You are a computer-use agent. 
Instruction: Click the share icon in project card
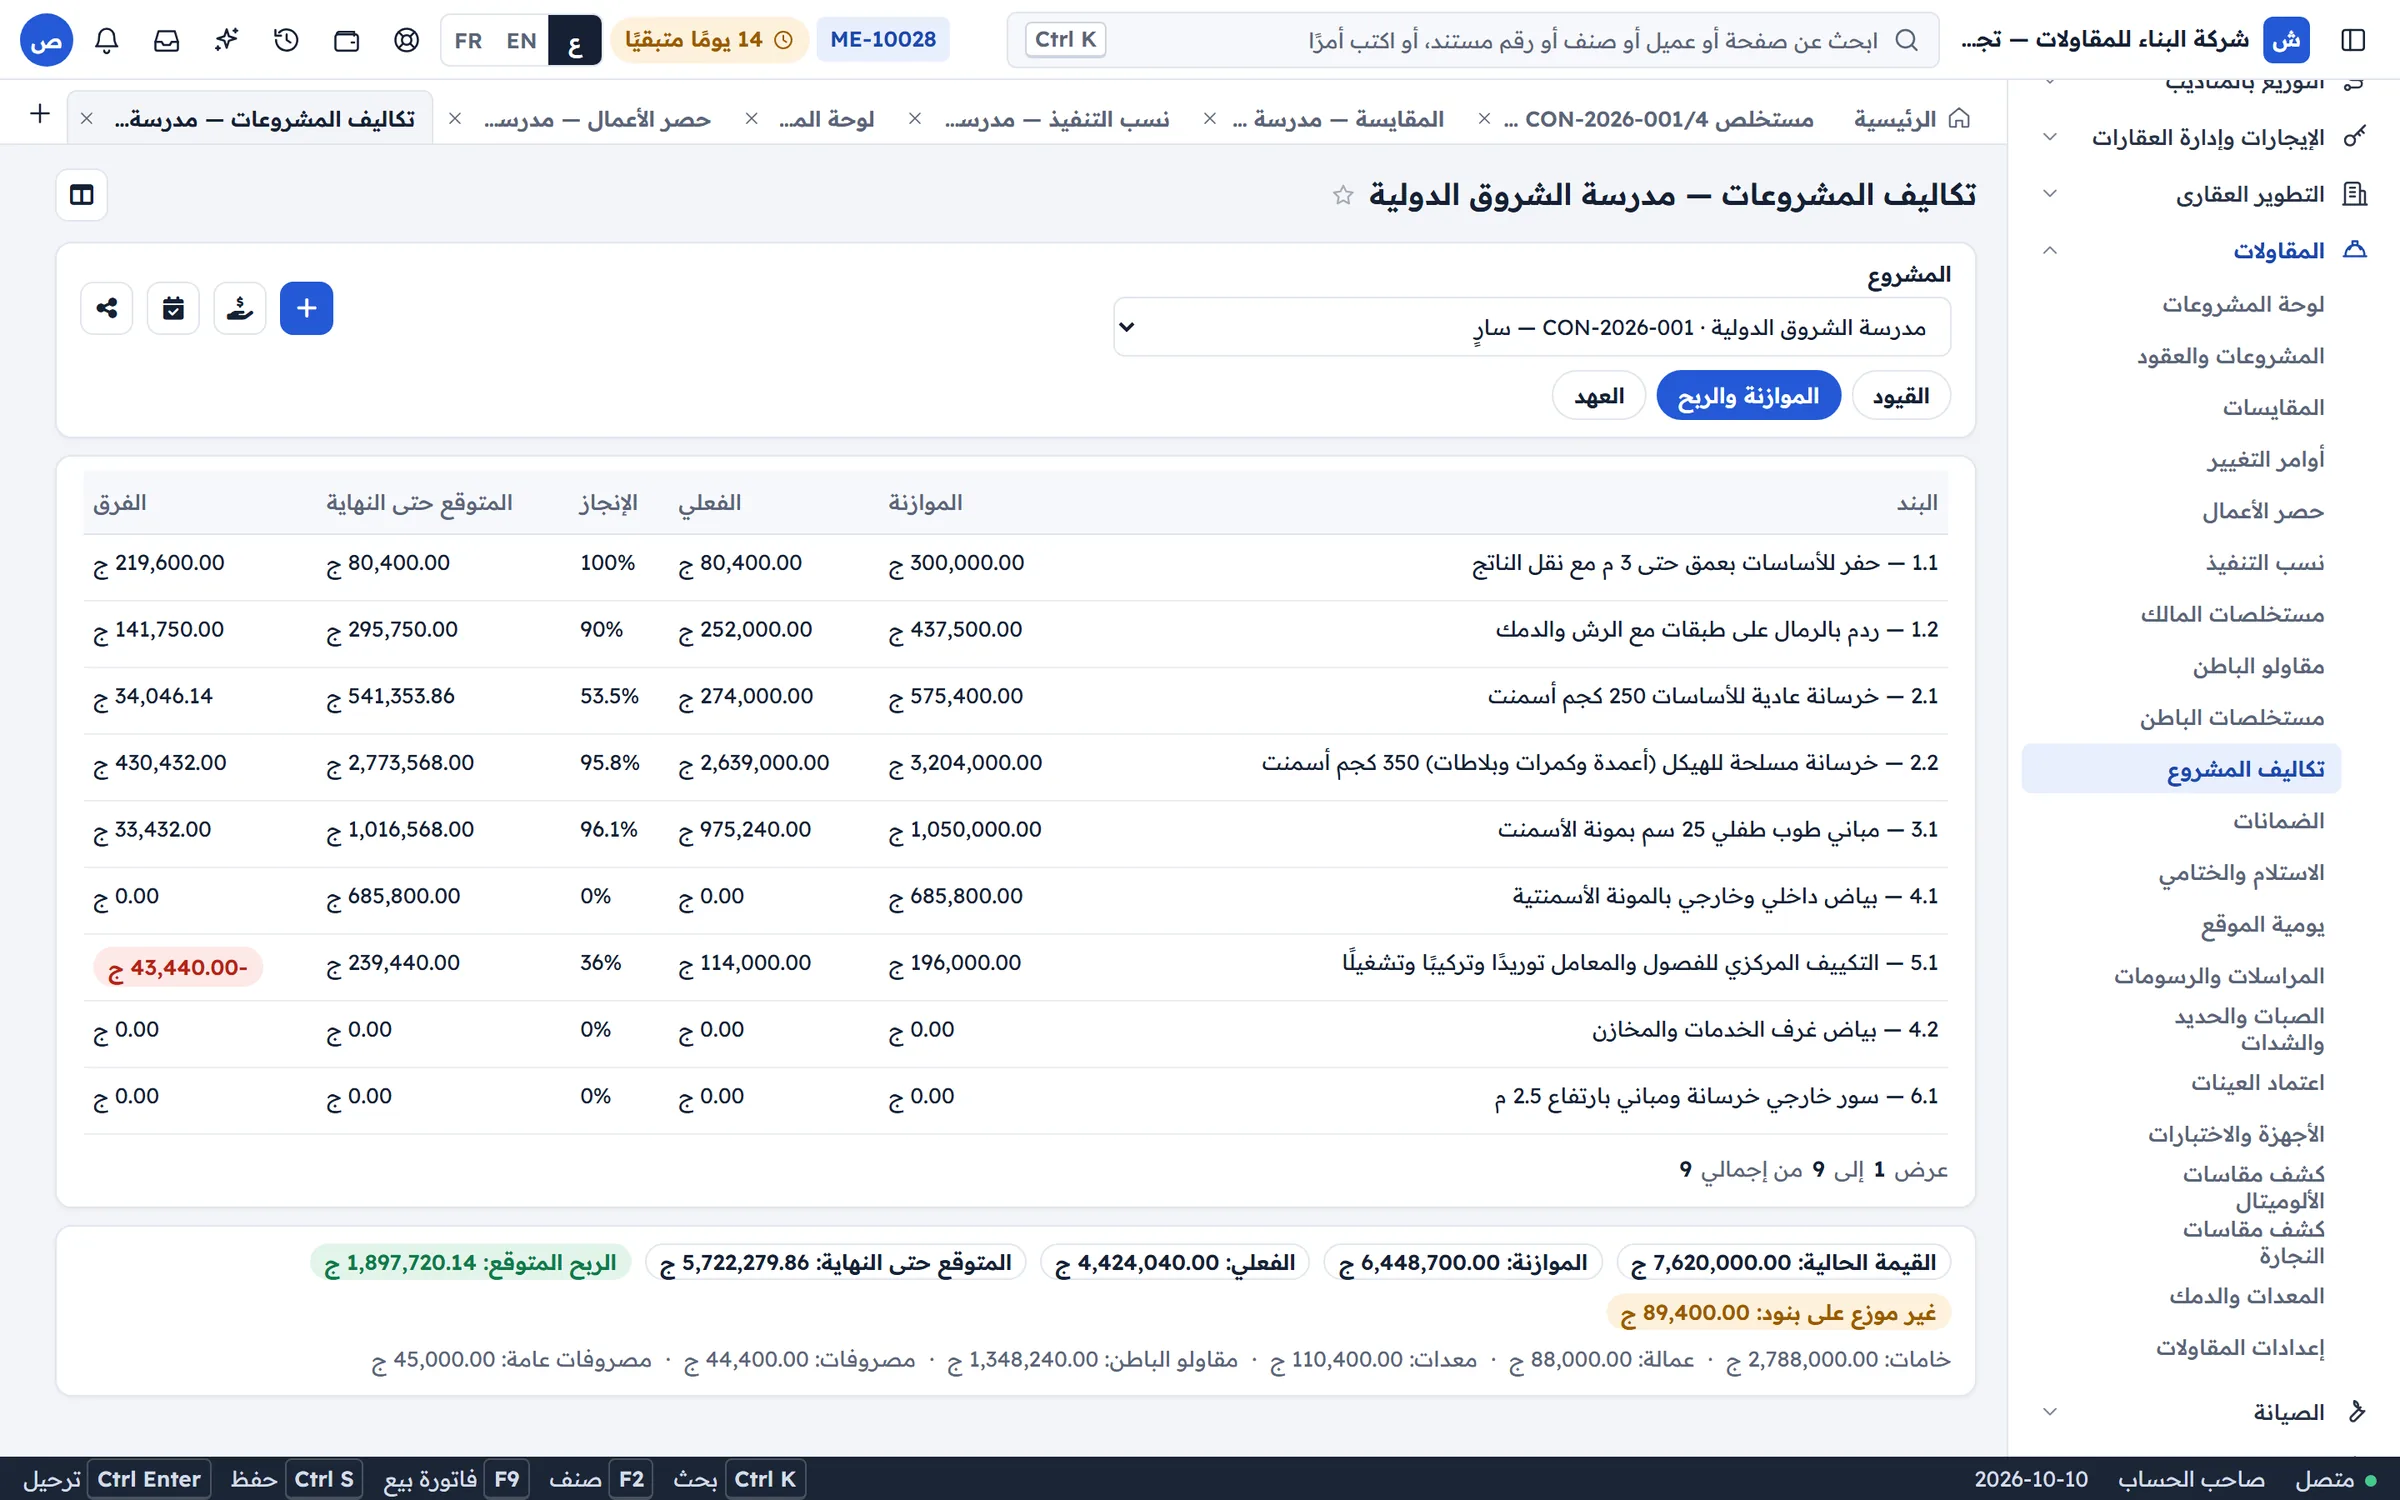107,308
